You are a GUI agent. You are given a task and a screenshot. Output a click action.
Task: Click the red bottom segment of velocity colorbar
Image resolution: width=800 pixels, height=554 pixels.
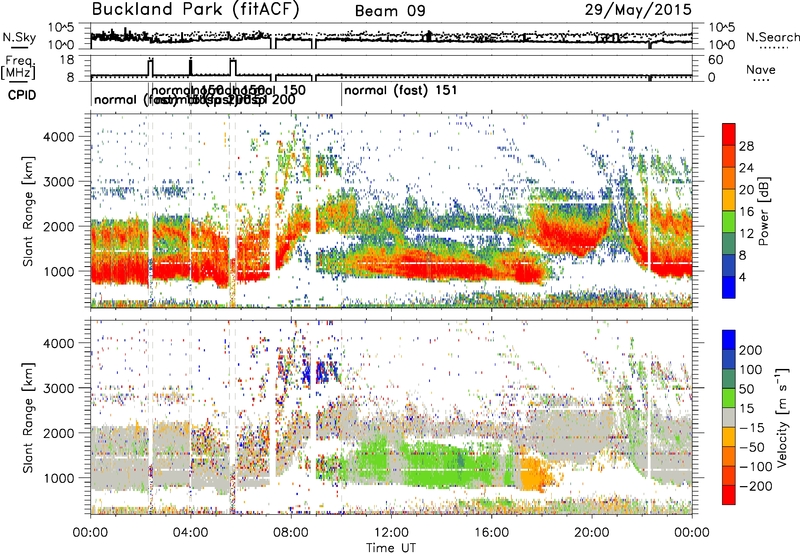point(729,495)
